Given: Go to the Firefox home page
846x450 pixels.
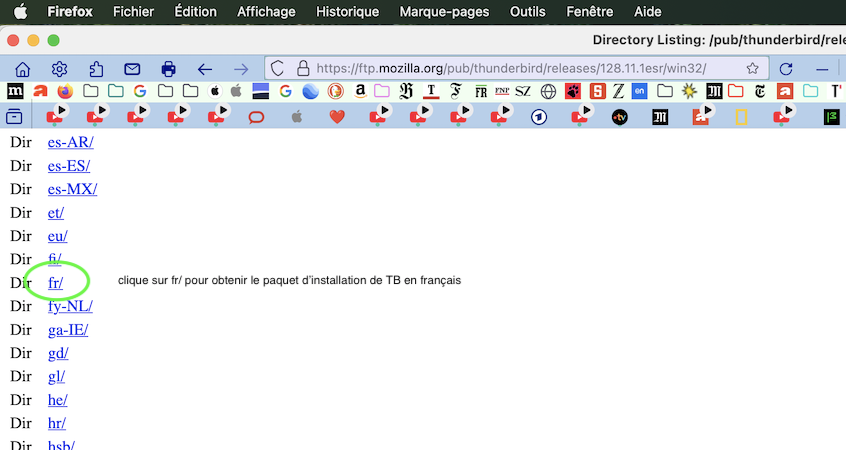Looking at the screenshot, I should 23,69.
